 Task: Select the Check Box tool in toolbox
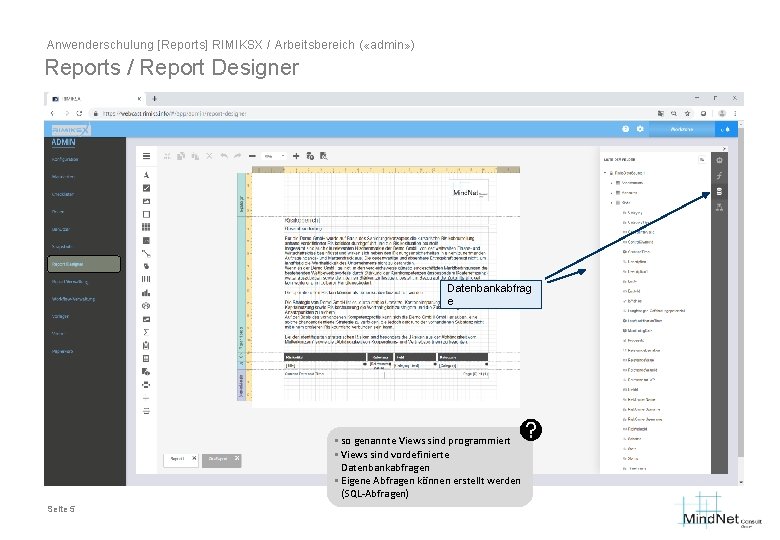coord(146,188)
